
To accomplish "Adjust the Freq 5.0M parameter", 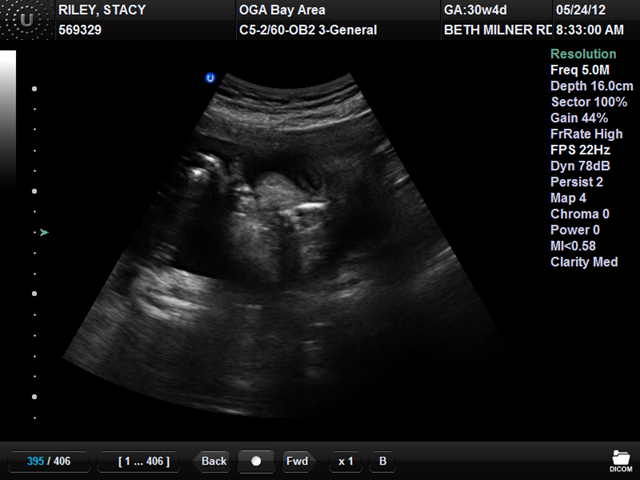I will tap(580, 70).
